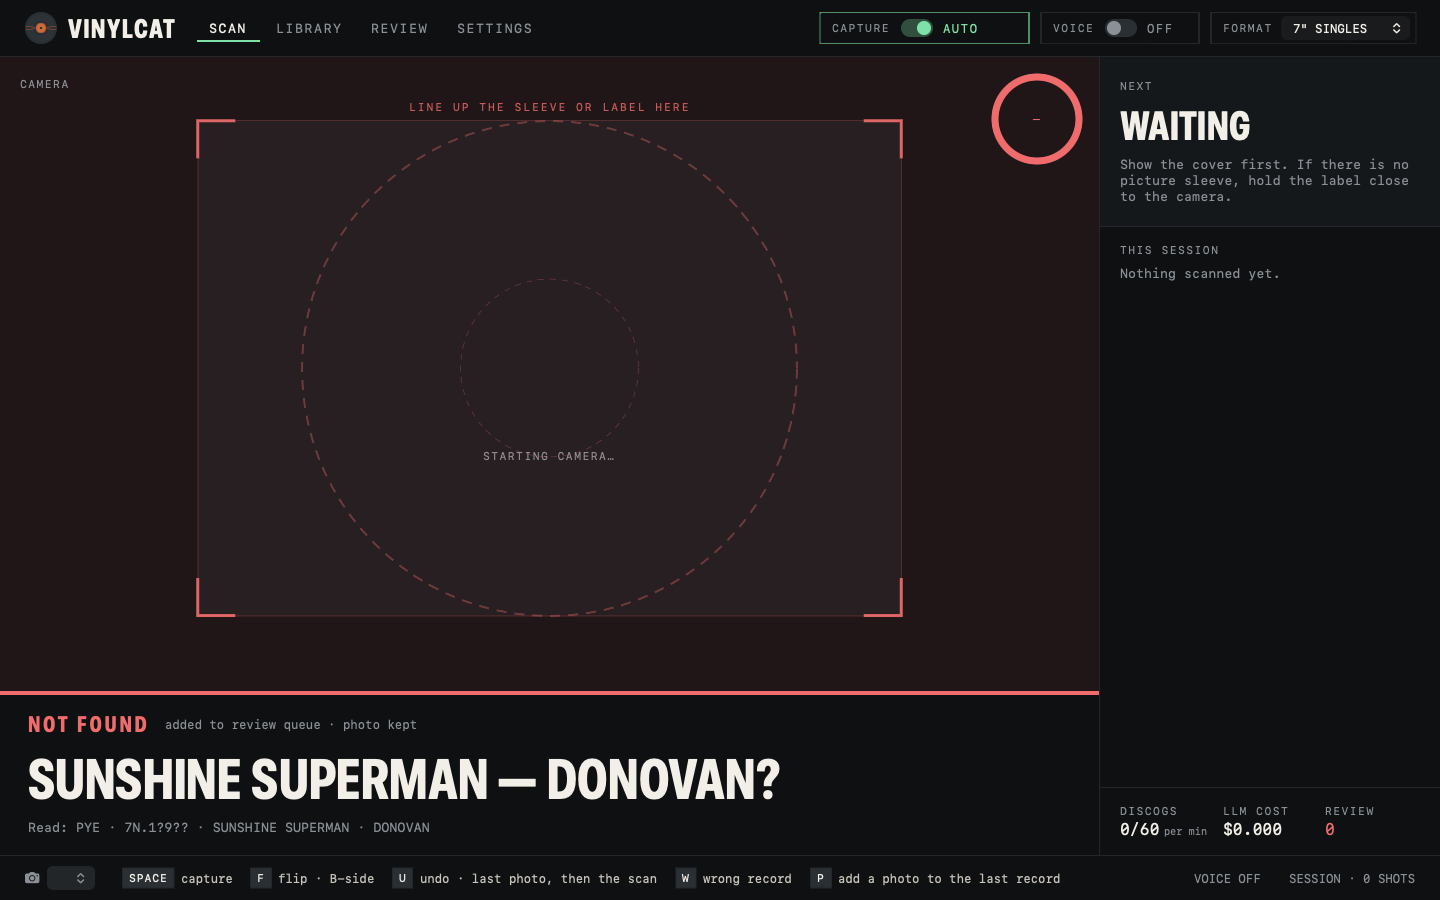Screen dimensions: 1440x900
Task: Open the camera selector dropdown in the footer
Action: point(71,878)
